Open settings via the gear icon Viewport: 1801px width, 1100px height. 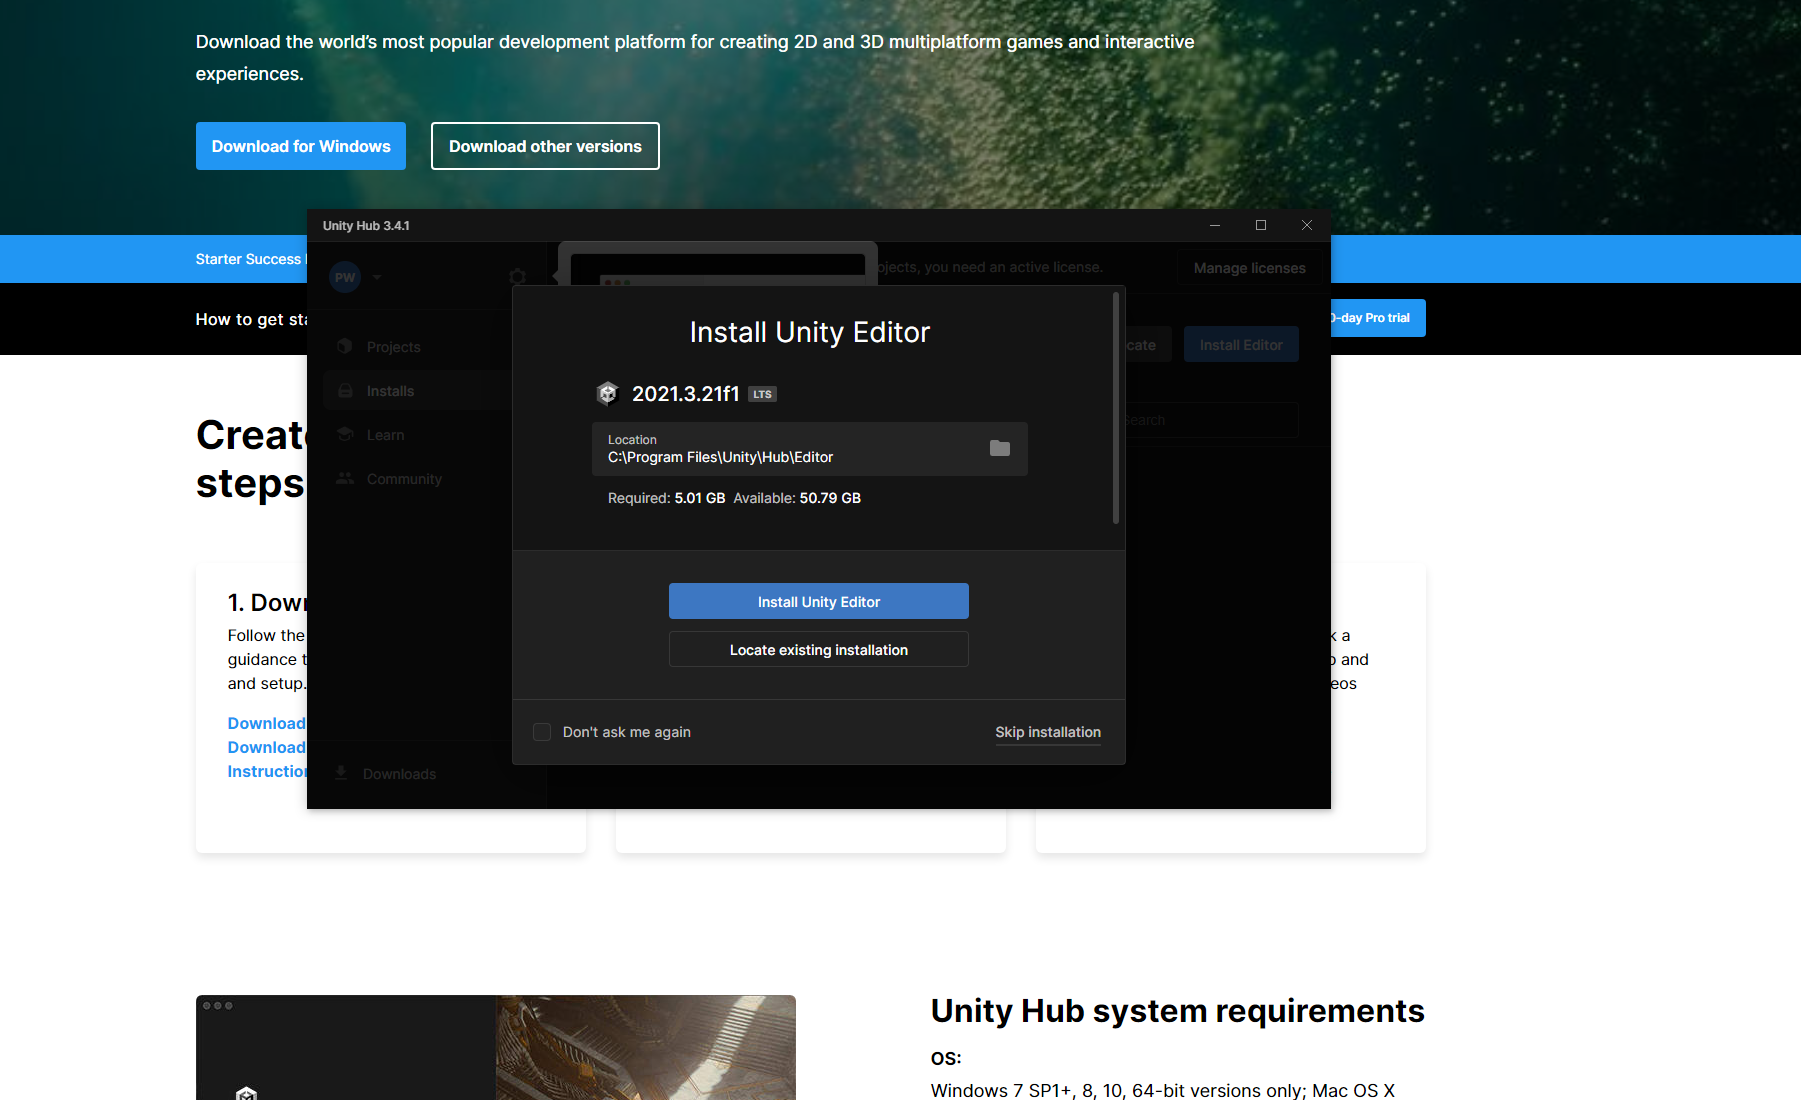[x=517, y=277]
